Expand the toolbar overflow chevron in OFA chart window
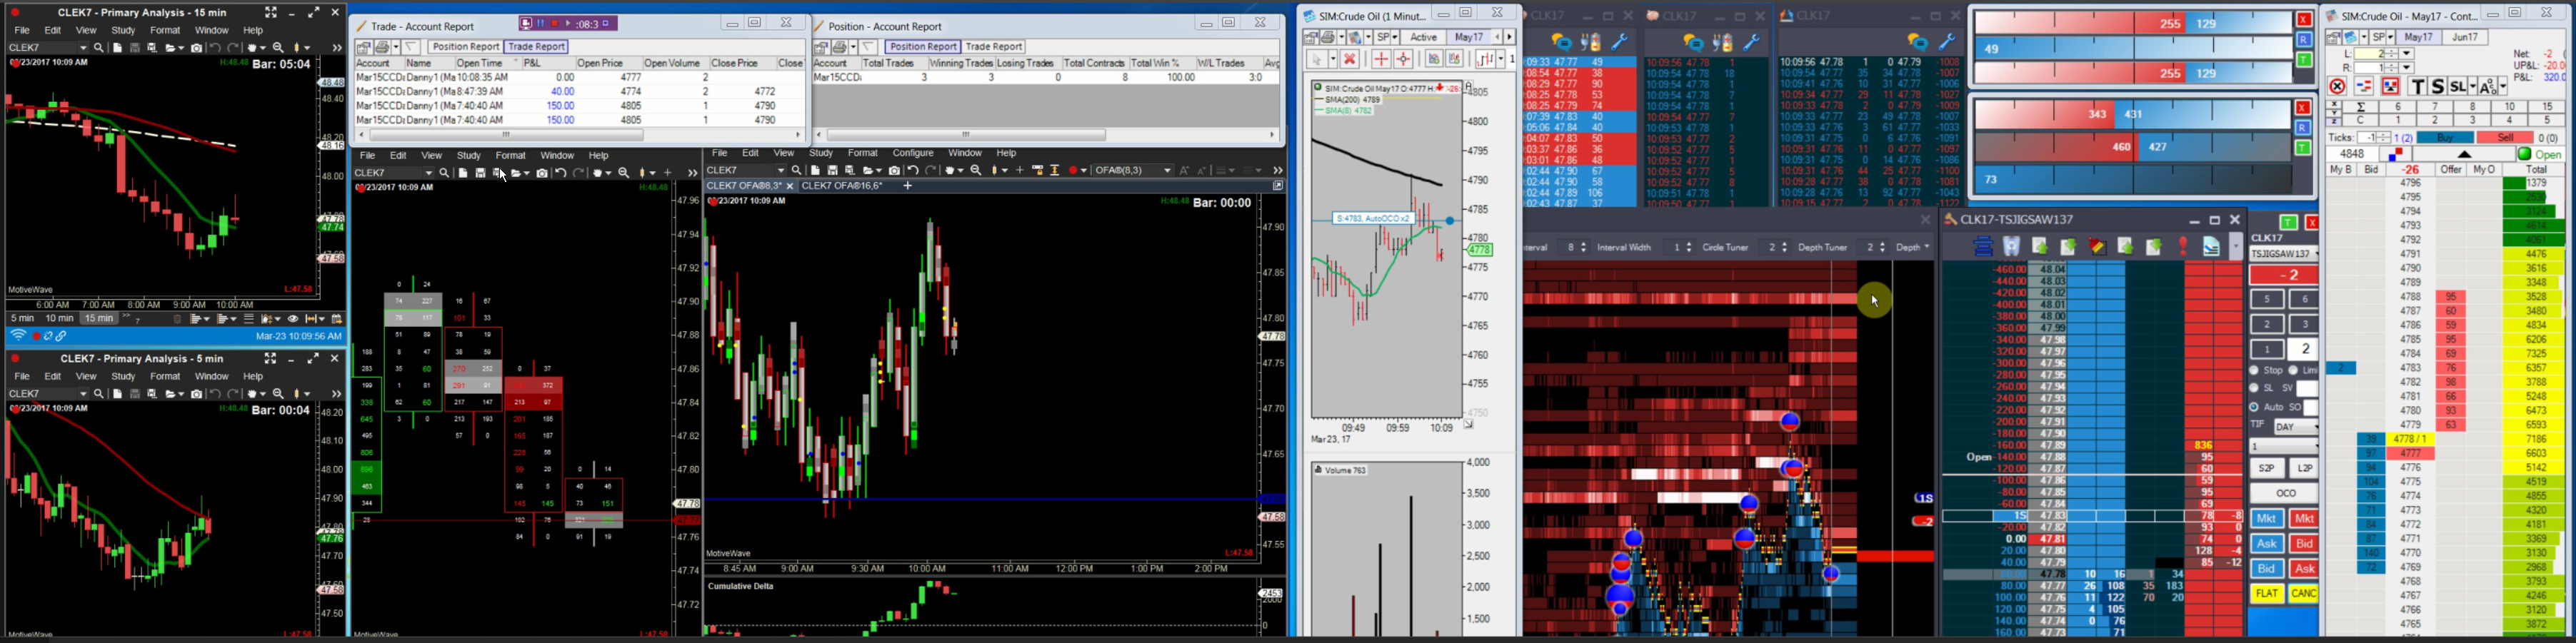2576x643 pixels. pyautogui.click(x=1277, y=171)
